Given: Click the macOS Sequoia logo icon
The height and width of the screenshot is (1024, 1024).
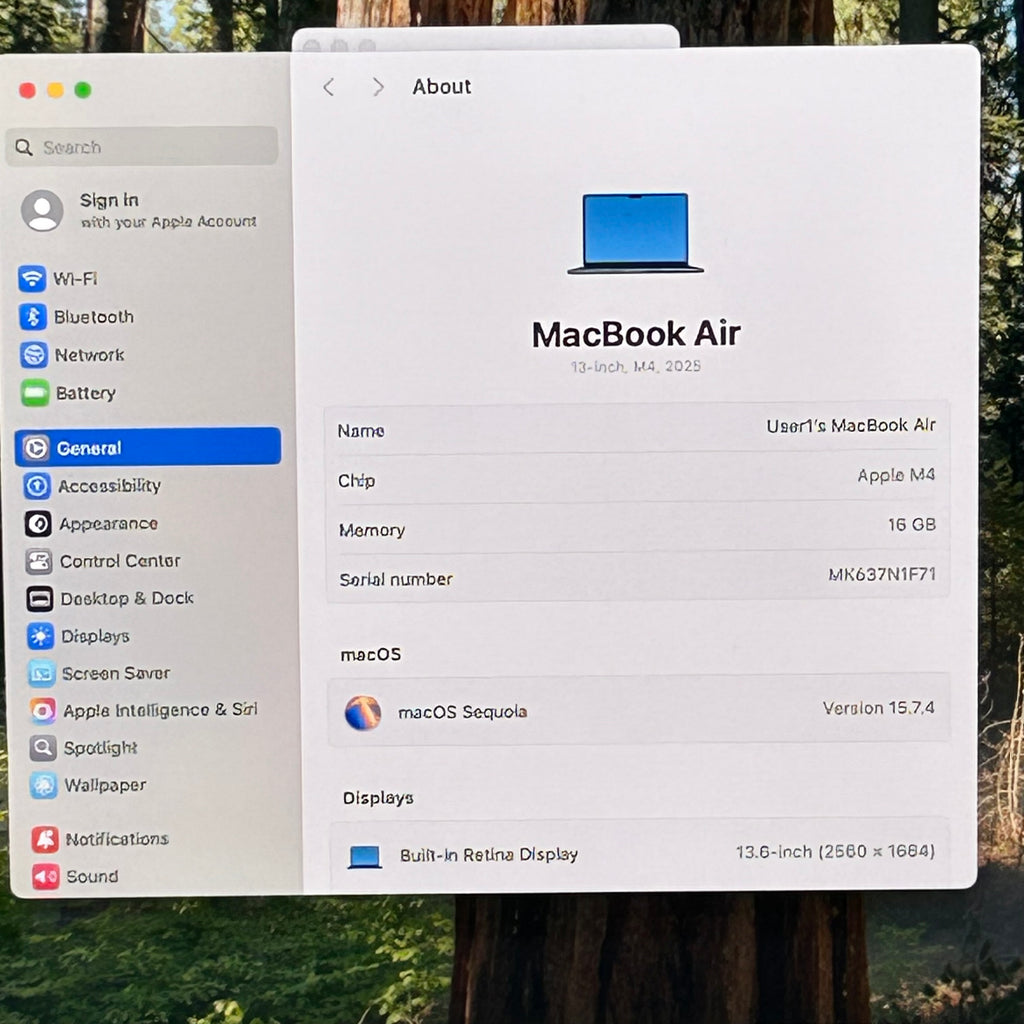Looking at the screenshot, I should point(363,712).
